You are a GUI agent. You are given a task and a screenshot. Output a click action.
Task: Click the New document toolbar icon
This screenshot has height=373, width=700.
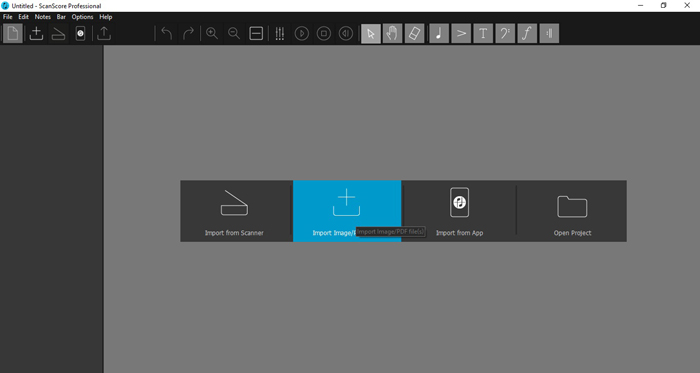(x=12, y=33)
